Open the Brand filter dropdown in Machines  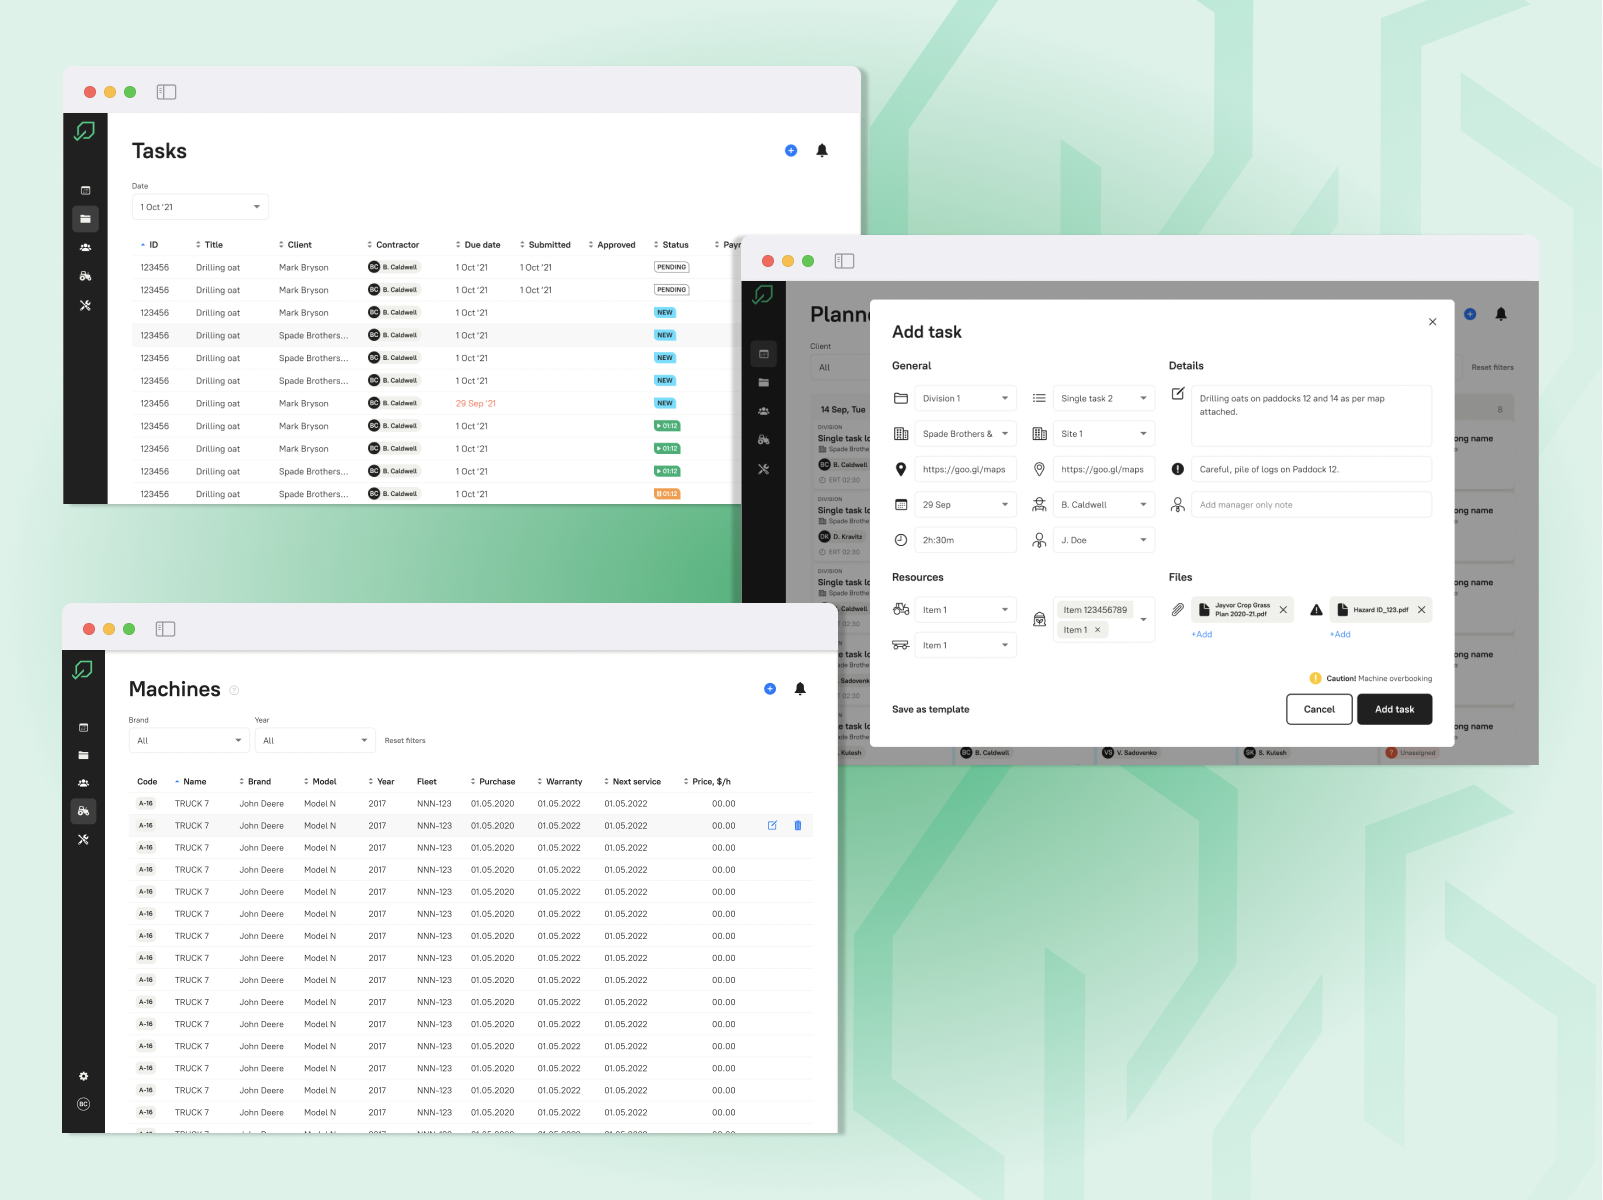tap(189, 741)
